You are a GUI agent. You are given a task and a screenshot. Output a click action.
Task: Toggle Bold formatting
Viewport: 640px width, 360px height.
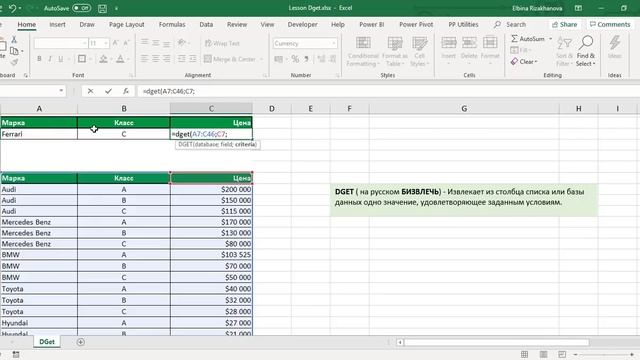[39, 59]
